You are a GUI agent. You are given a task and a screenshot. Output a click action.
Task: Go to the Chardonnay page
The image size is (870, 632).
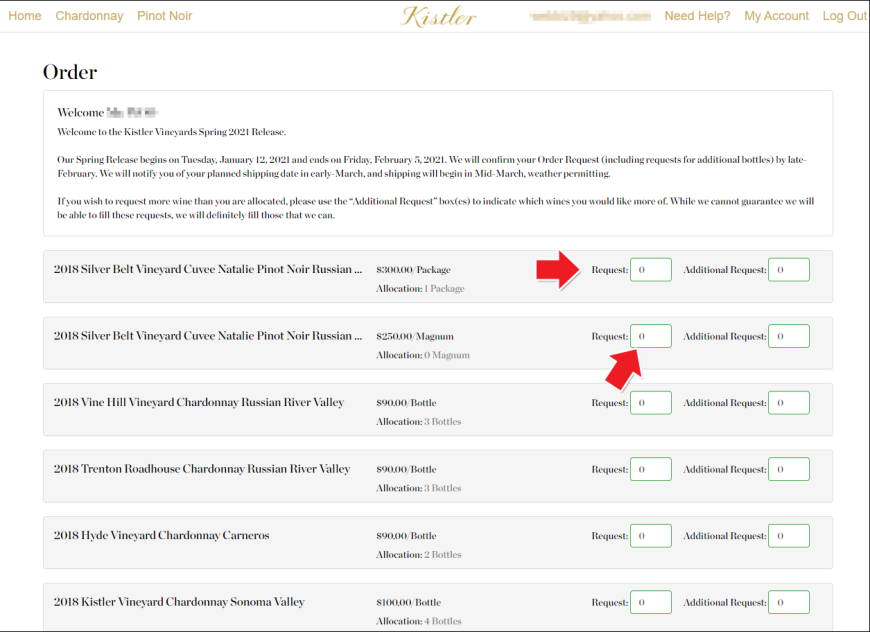[x=89, y=16]
